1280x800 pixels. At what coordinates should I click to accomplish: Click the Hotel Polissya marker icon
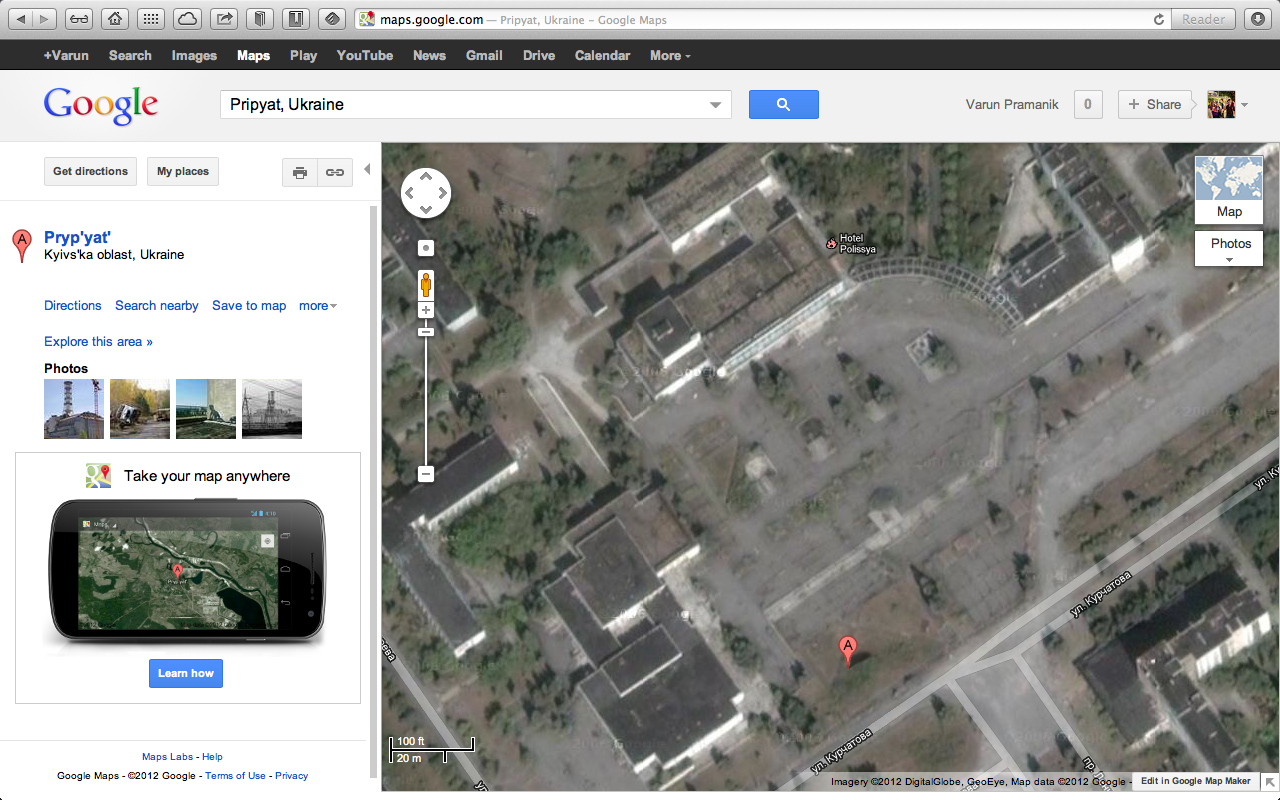click(830, 243)
